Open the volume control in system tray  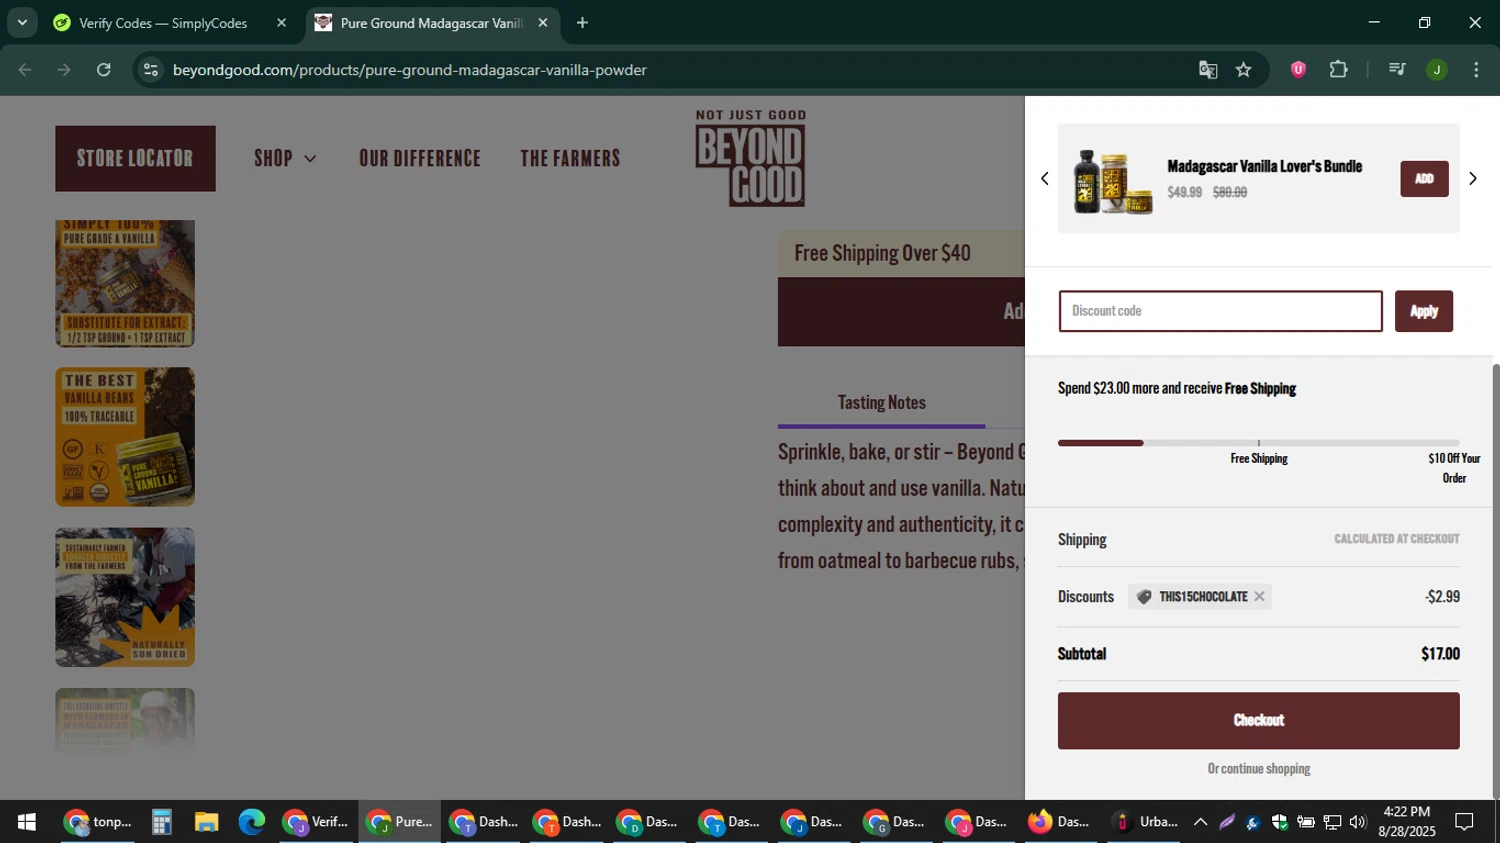click(1357, 822)
